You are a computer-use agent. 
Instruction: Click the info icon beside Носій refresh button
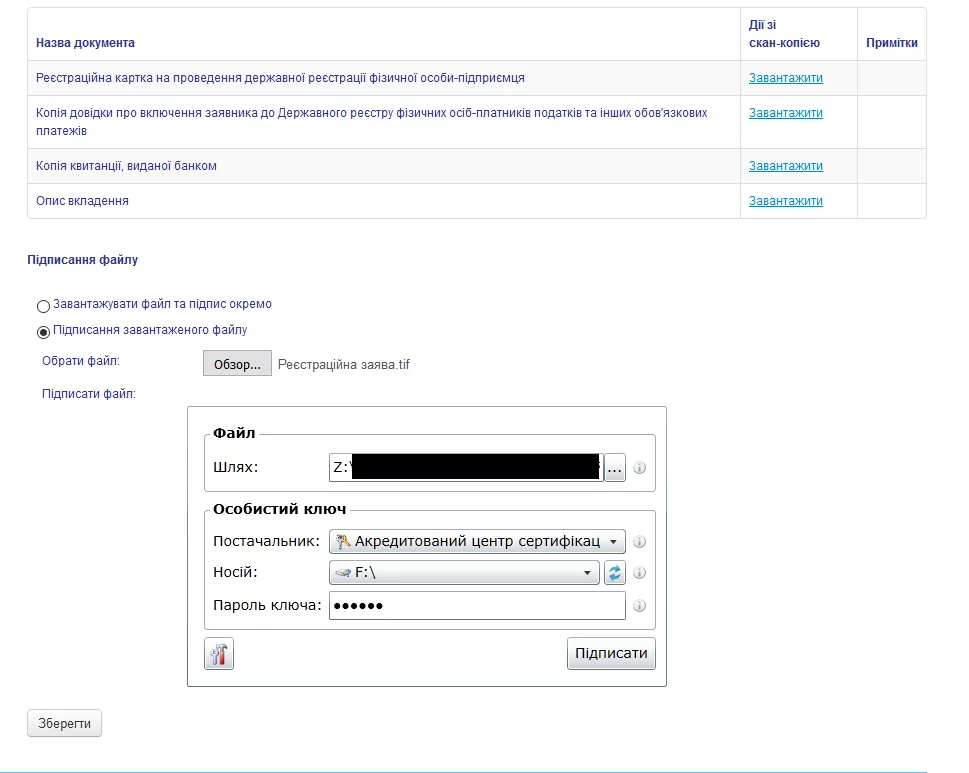pos(640,573)
